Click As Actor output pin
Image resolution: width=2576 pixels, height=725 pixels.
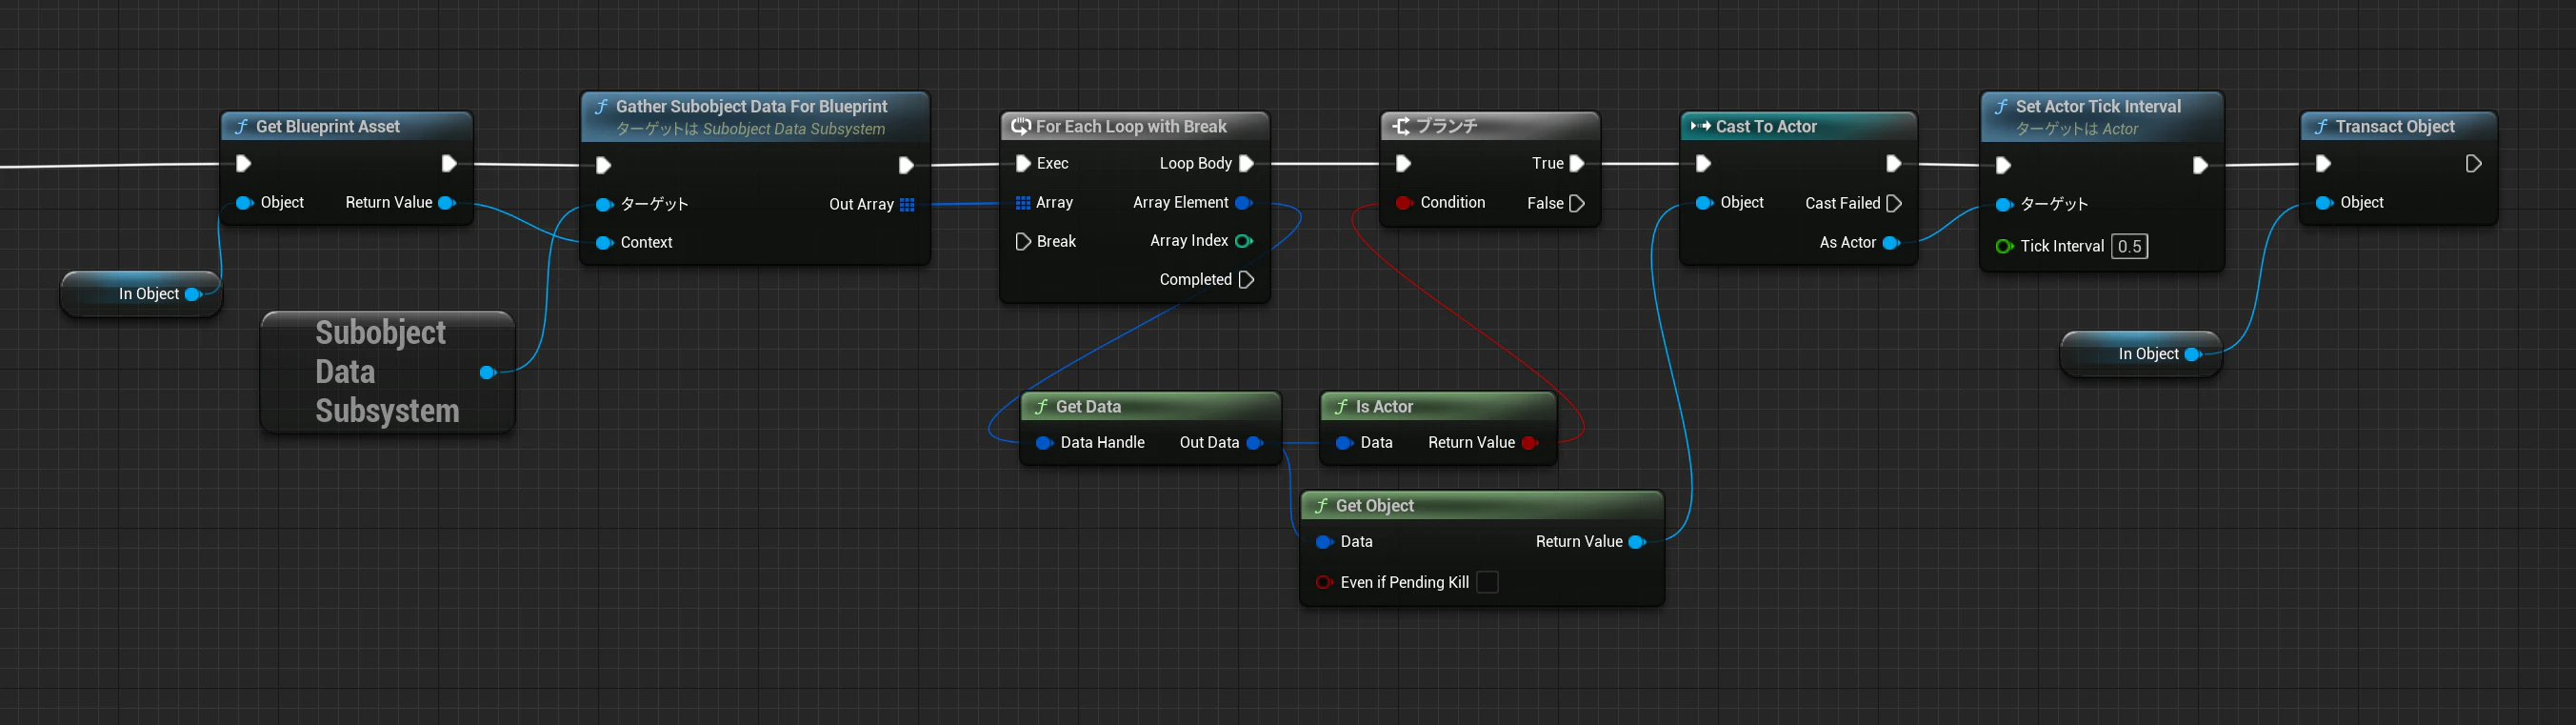(x=1891, y=243)
